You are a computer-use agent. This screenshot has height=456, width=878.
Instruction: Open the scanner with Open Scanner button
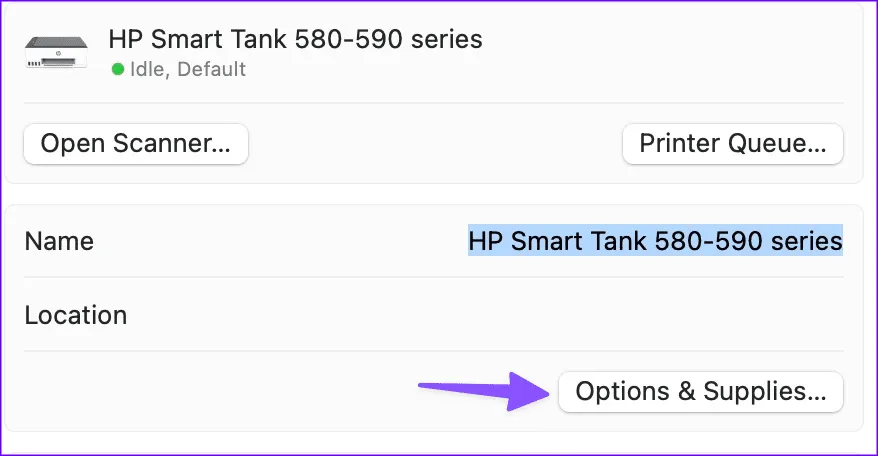[136, 144]
